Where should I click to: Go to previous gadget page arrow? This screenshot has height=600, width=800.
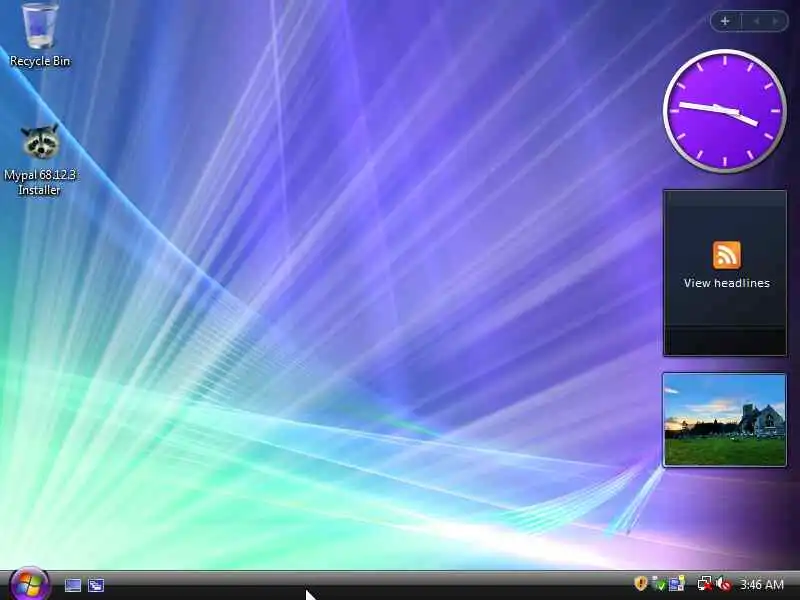pos(757,21)
